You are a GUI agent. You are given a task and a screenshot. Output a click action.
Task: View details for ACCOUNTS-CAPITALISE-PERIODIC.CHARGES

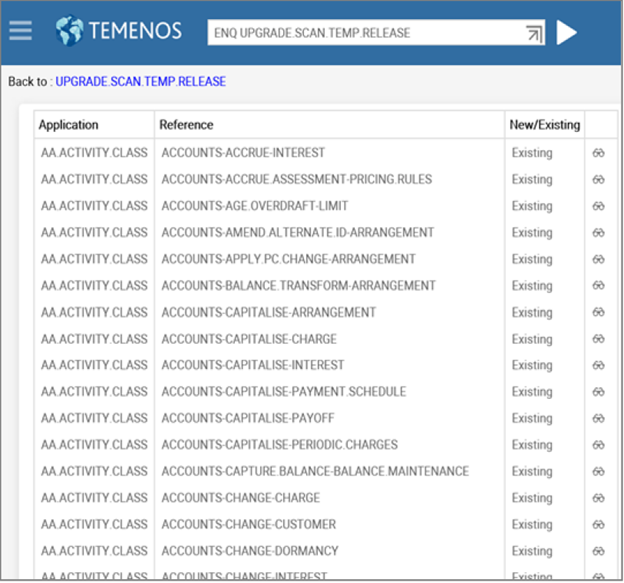point(599,445)
